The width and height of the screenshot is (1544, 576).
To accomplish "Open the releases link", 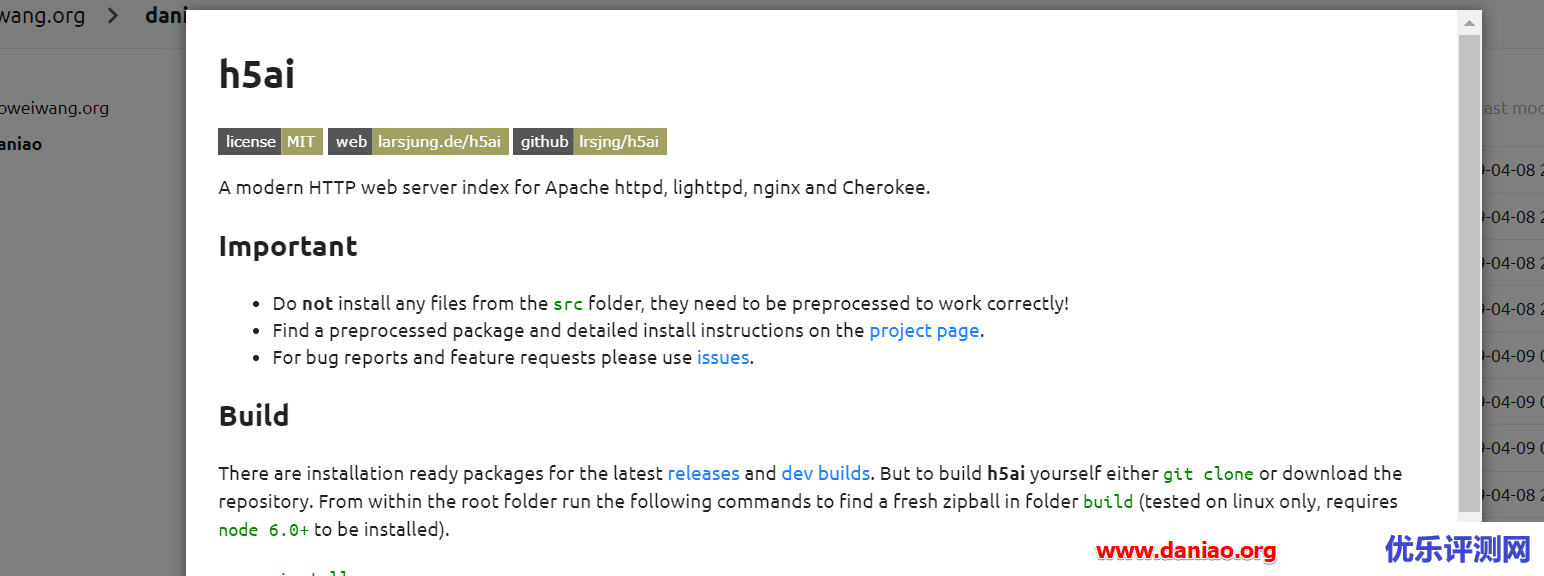I will [703, 473].
